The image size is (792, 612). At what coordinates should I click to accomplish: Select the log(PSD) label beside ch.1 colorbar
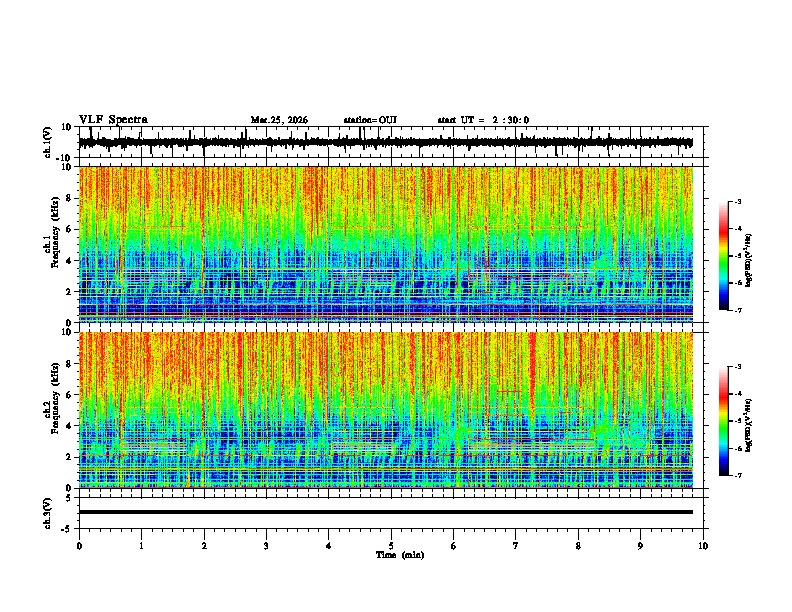coord(749,261)
